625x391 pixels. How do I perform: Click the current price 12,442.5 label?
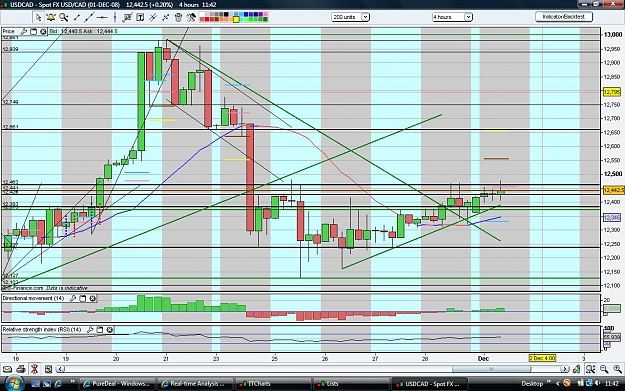(x=614, y=190)
